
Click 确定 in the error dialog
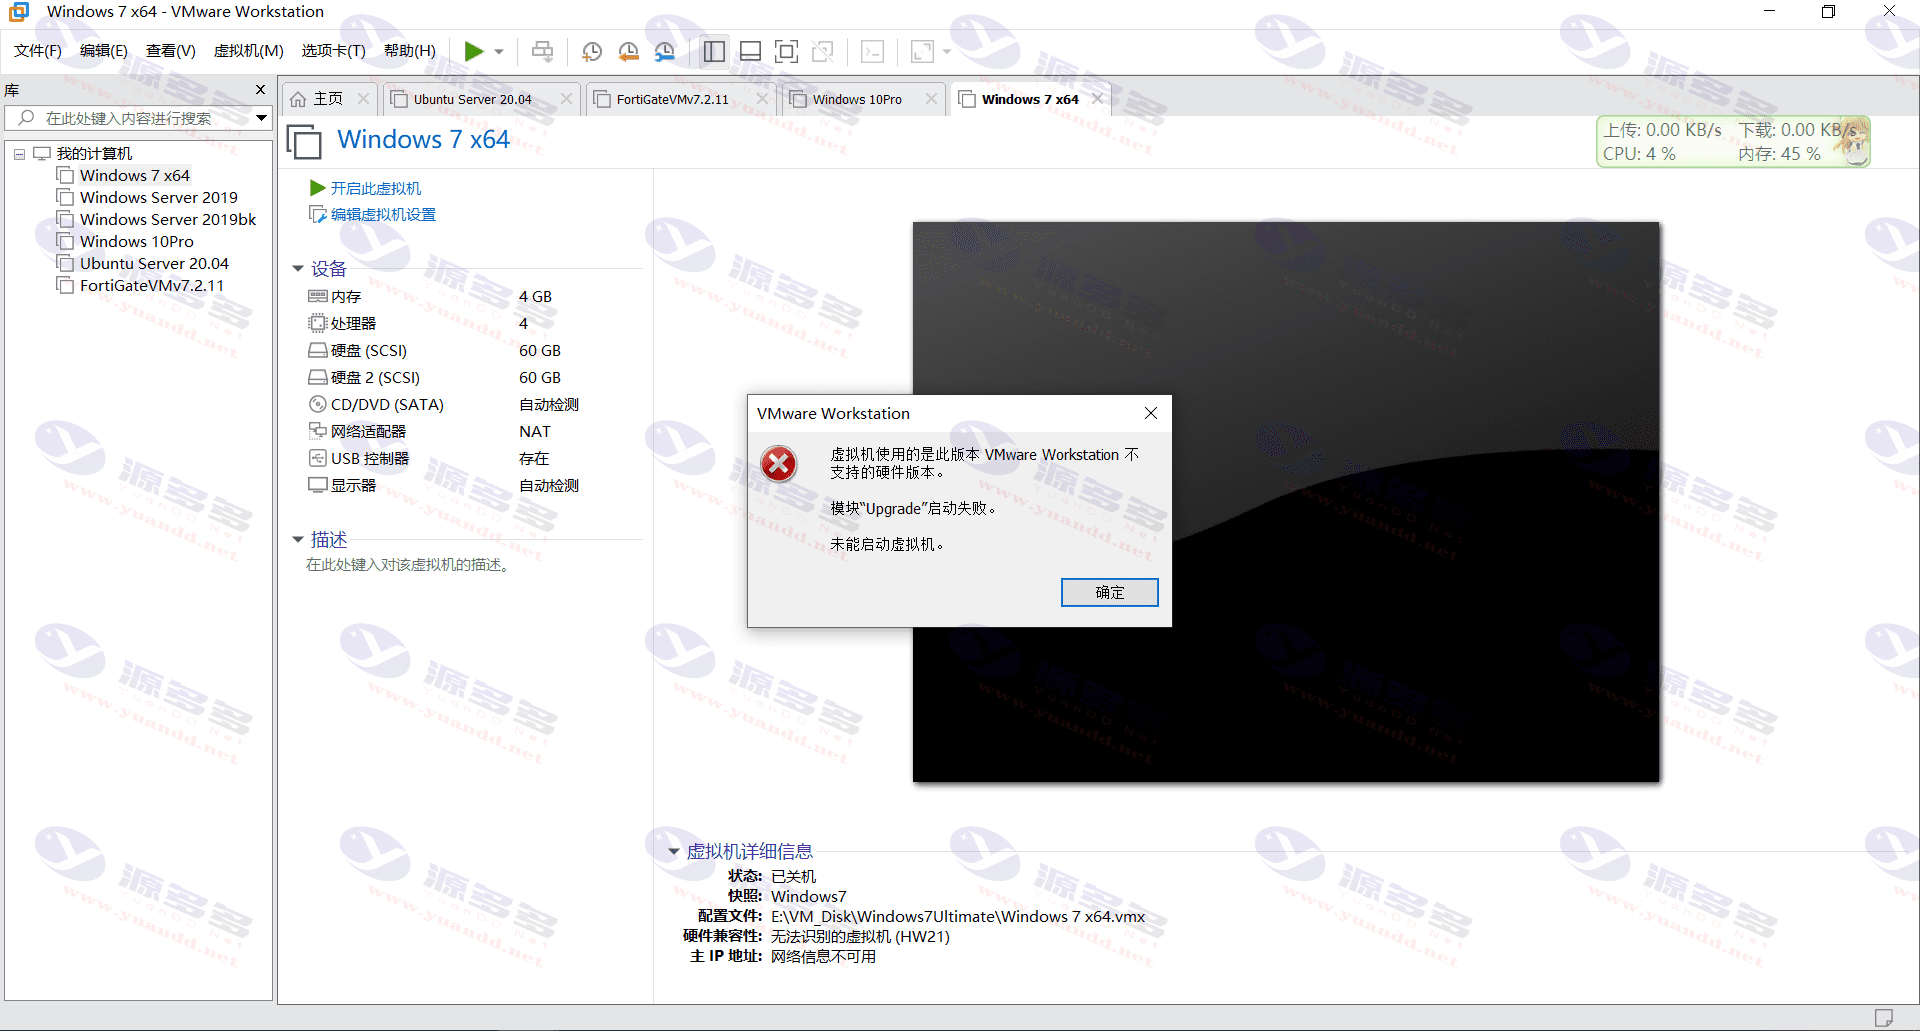[x=1109, y=593]
